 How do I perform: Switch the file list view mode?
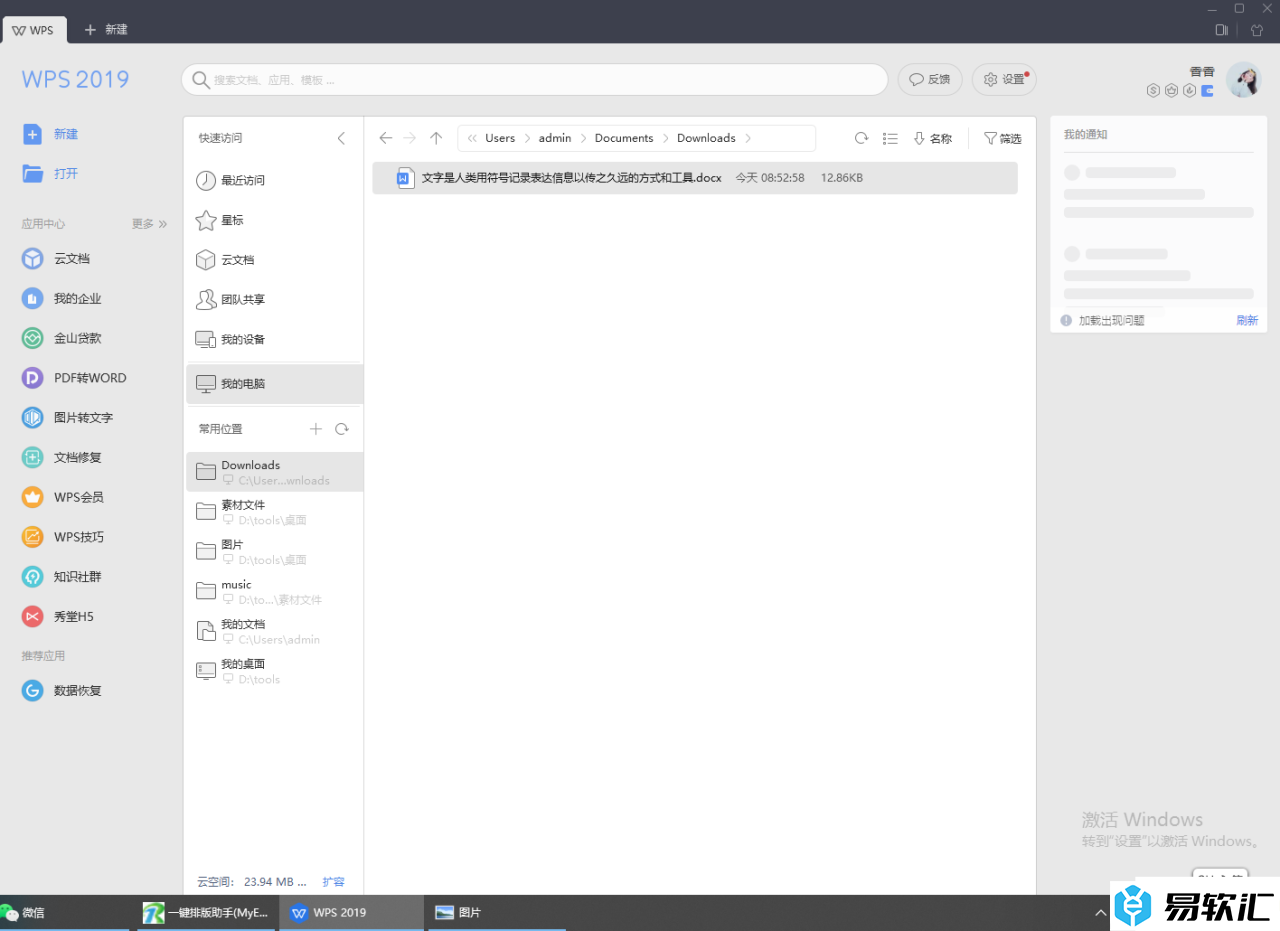[890, 138]
